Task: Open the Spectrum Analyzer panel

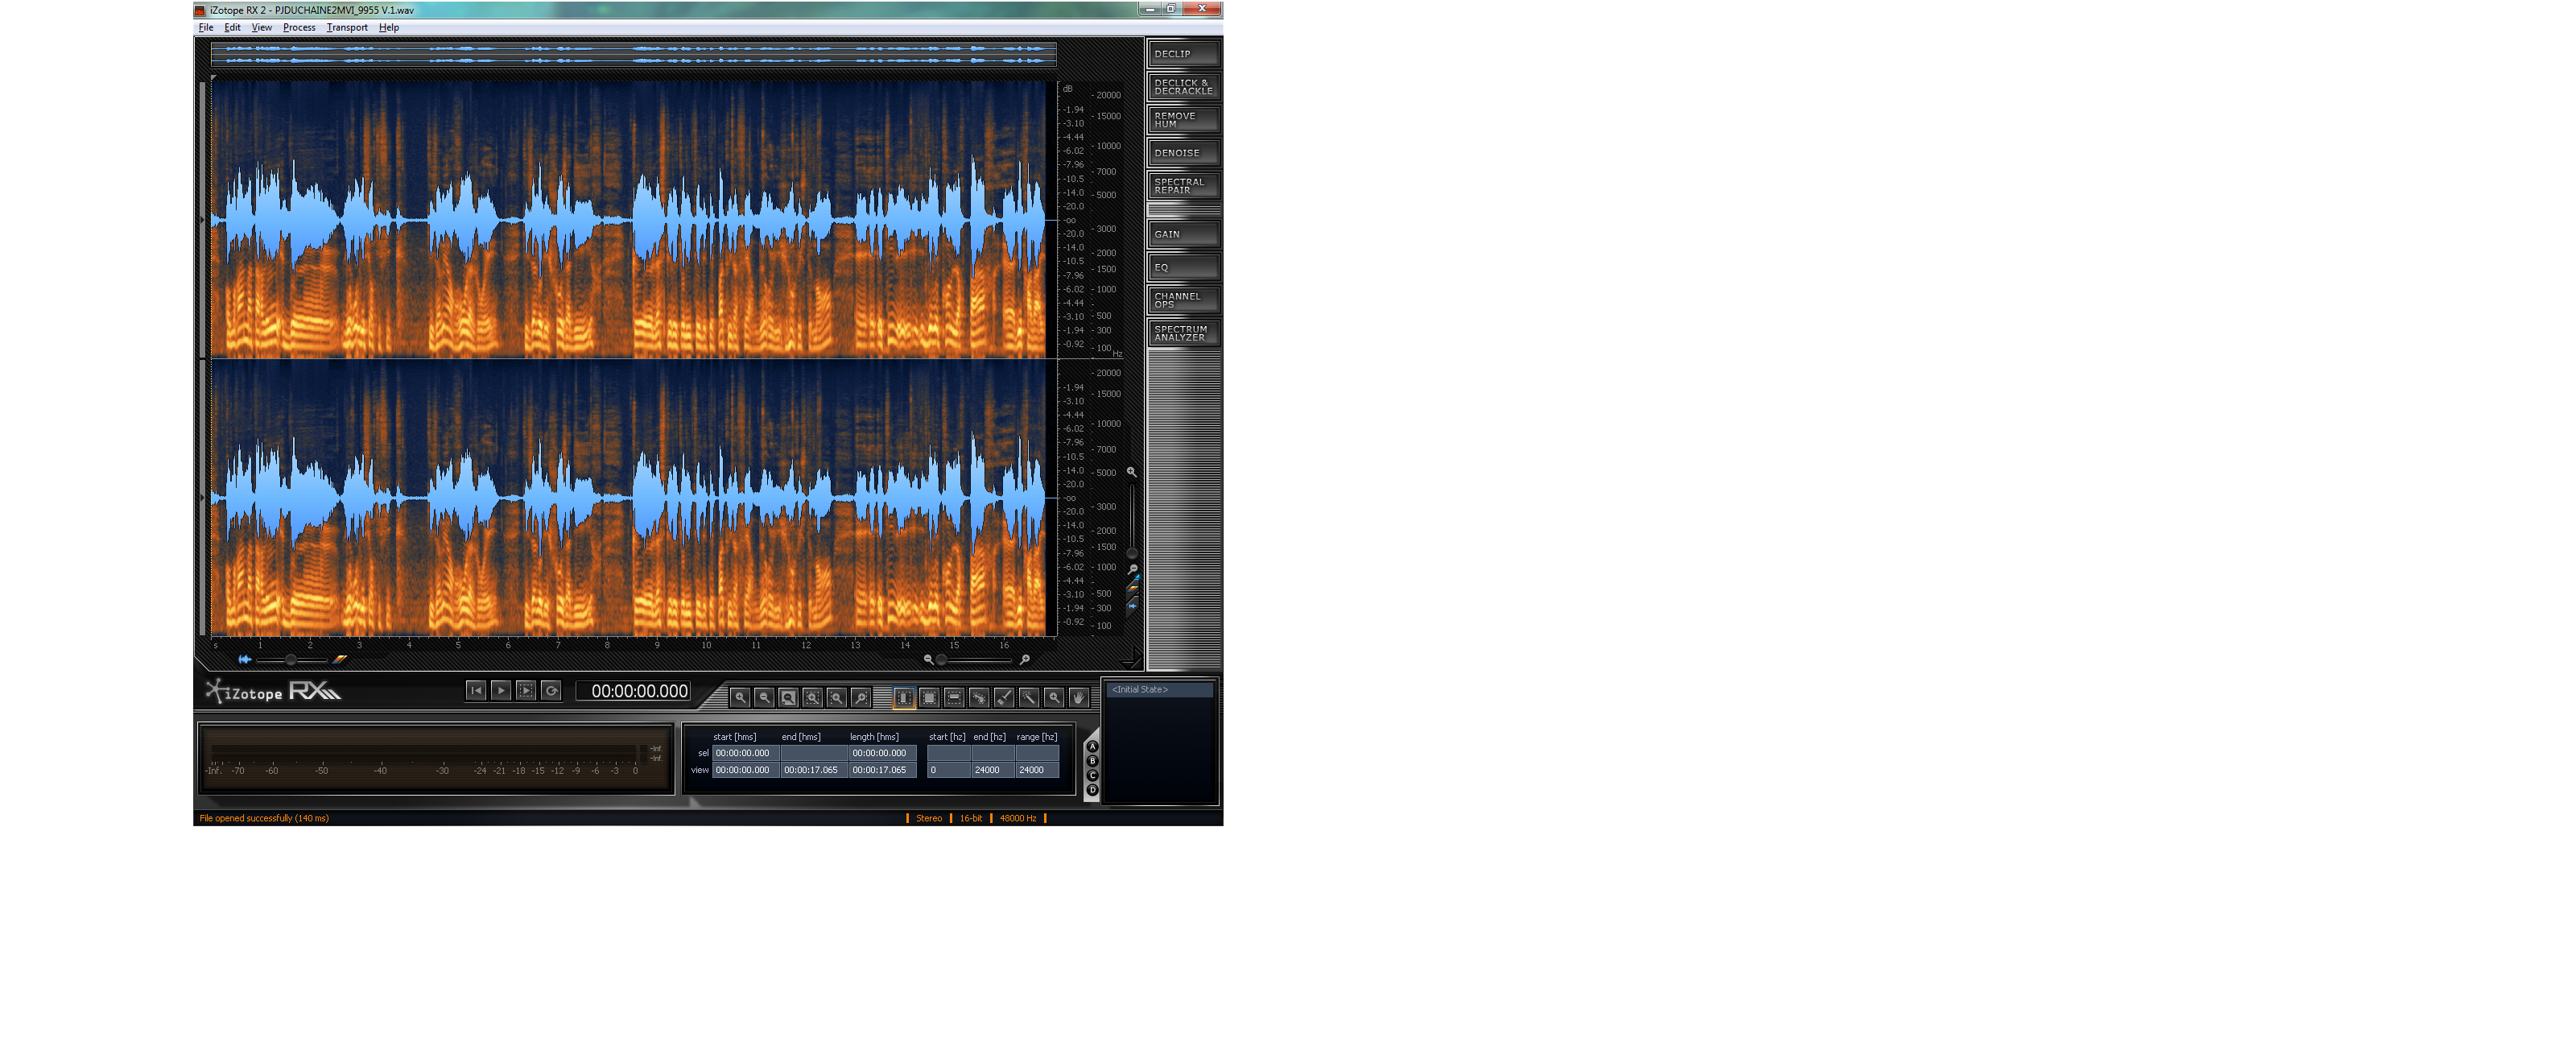Action: 1182,333
